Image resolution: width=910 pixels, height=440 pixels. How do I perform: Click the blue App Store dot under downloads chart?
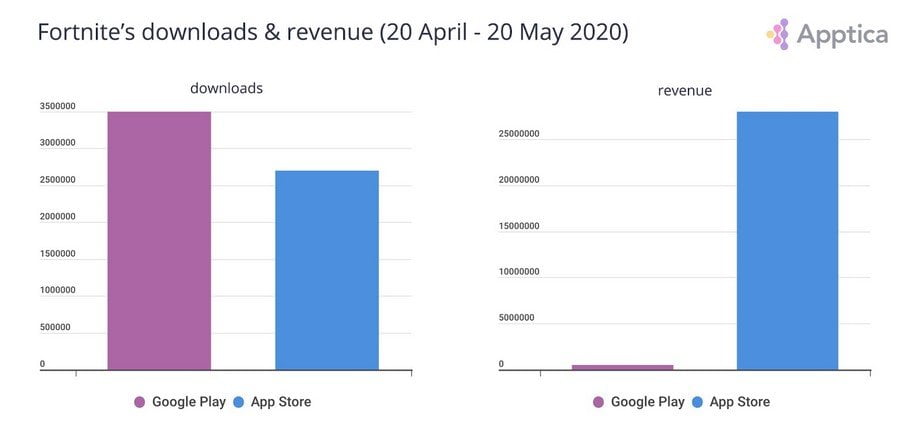tap(238, 402)
